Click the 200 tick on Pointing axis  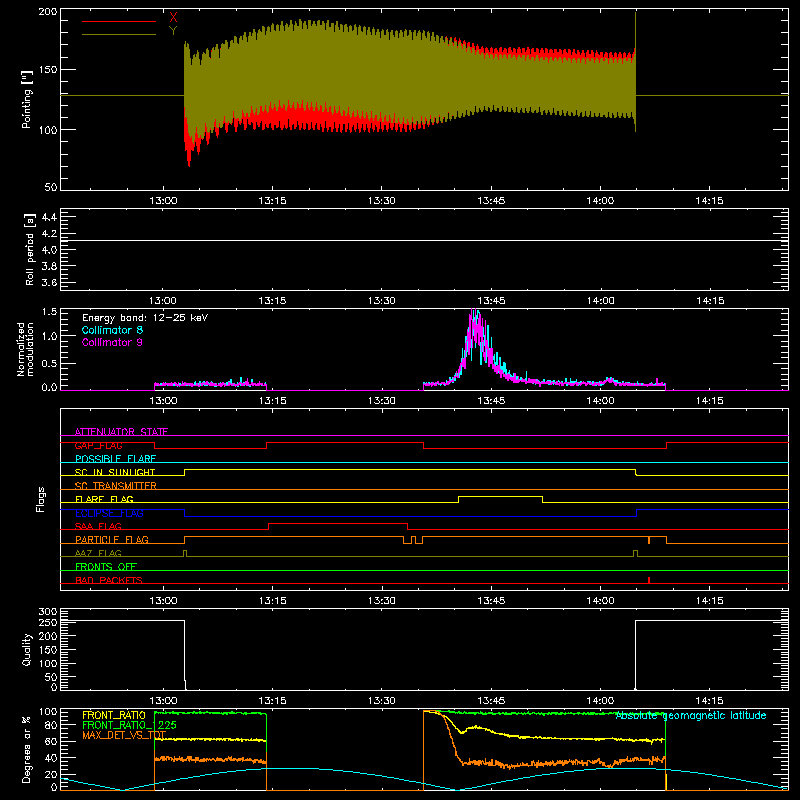click(47, 11)
